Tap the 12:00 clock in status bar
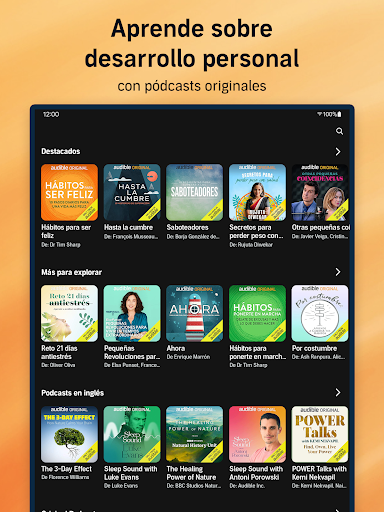The width and height of the screenshot is (384, 512). click(x=51, y=114)
